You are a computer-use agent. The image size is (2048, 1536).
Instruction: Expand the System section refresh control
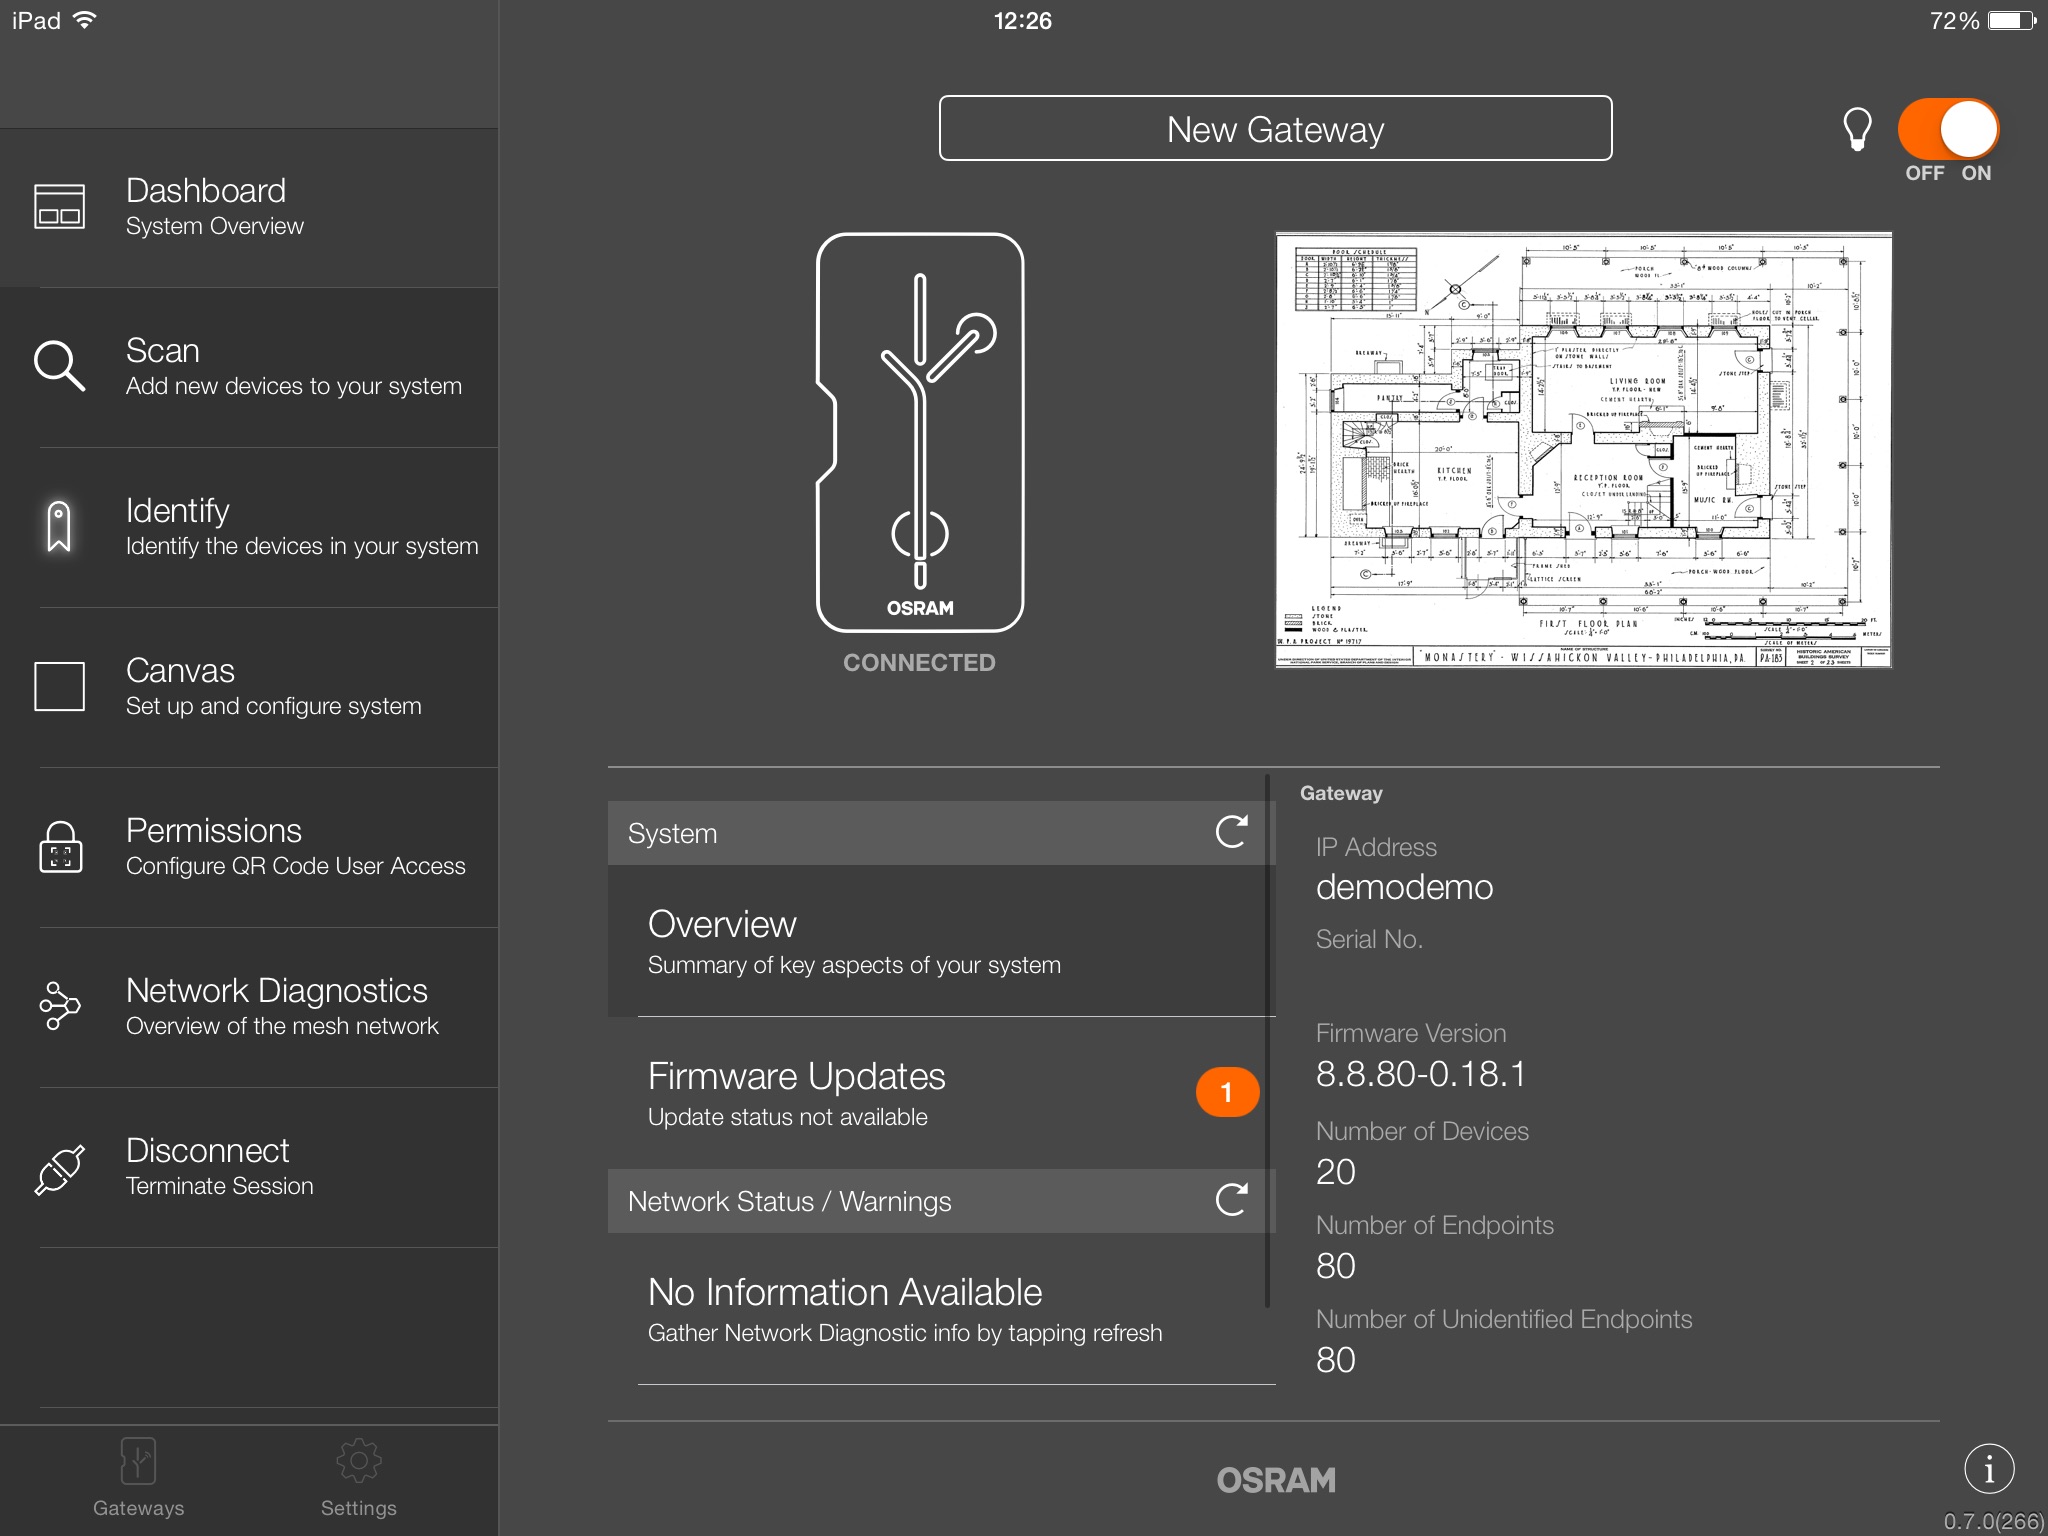click(x=1230, y=833)
